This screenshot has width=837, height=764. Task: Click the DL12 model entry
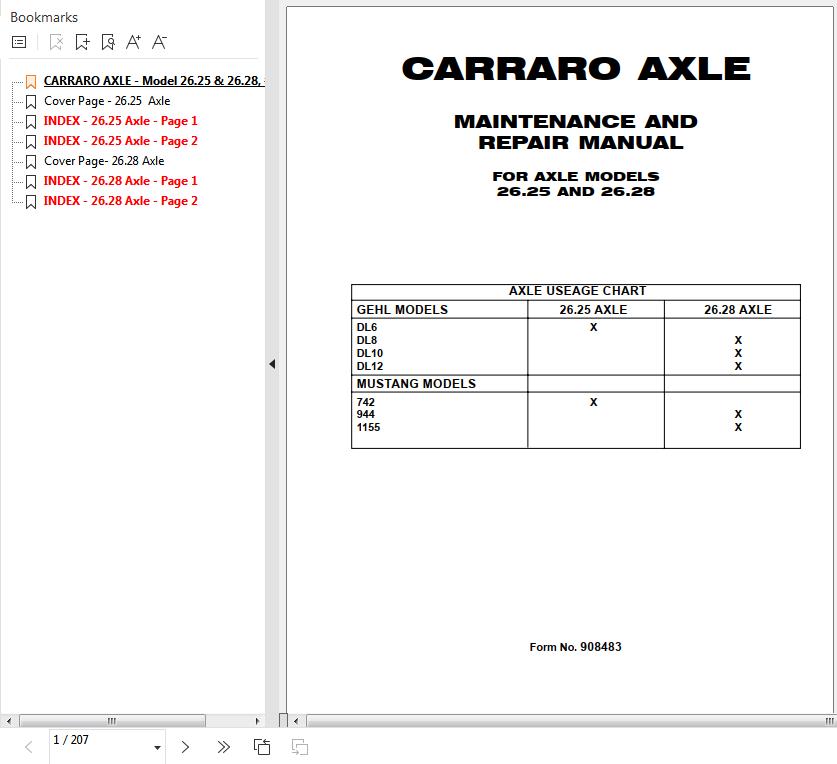point(369,366)
